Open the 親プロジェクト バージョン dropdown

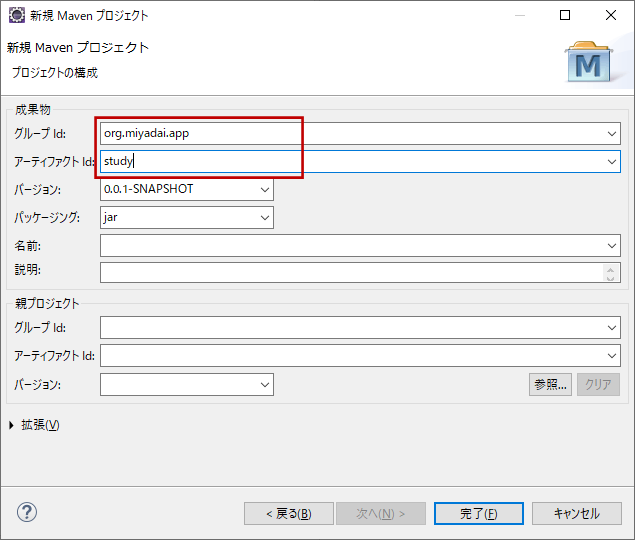pyautogui.click(x=265, y=384)
